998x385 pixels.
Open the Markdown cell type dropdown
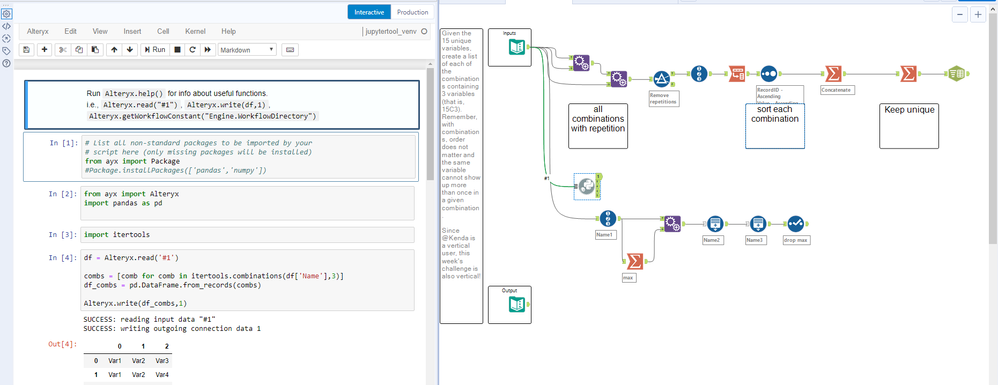click(247, 49)
